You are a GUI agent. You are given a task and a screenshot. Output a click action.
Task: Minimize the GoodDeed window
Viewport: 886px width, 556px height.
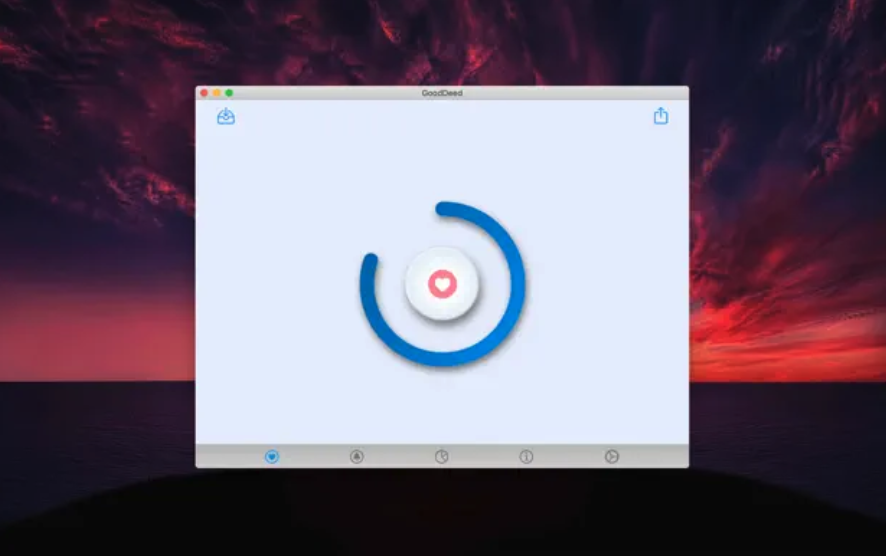tap(216, 93)
